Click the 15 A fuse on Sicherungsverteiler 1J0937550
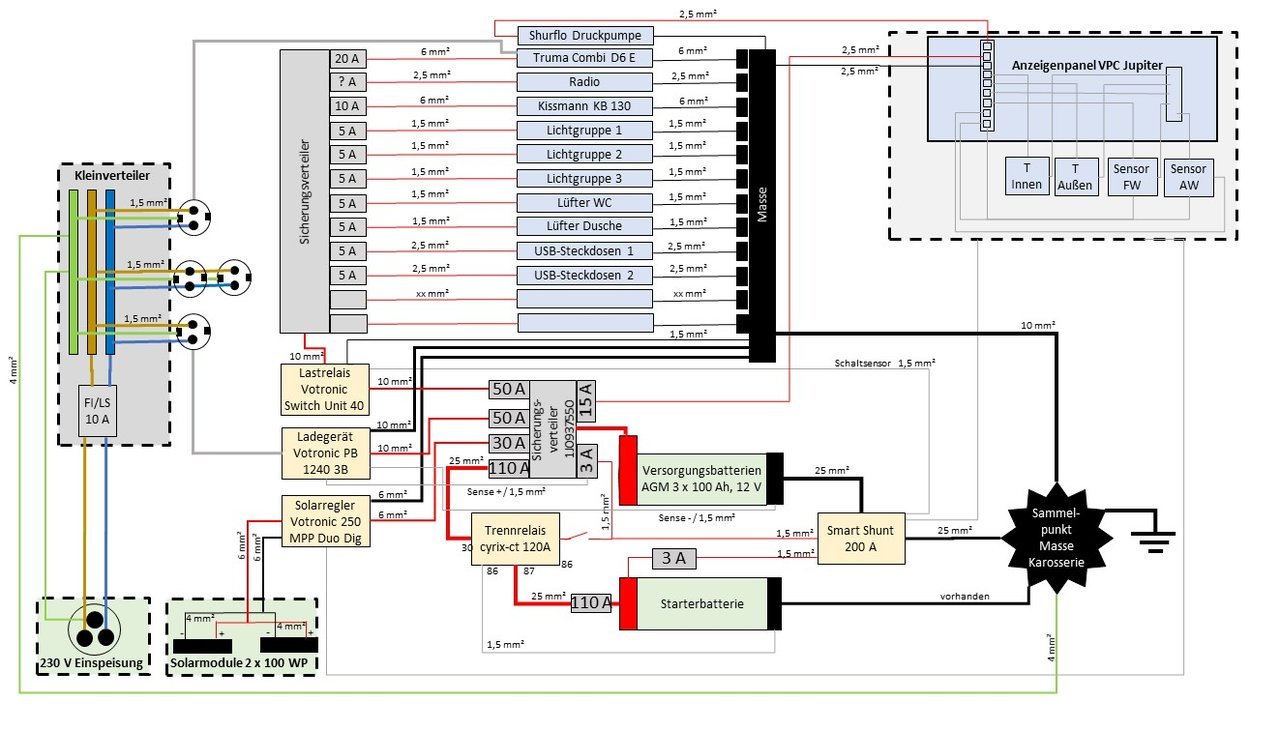 coord(587,400)
